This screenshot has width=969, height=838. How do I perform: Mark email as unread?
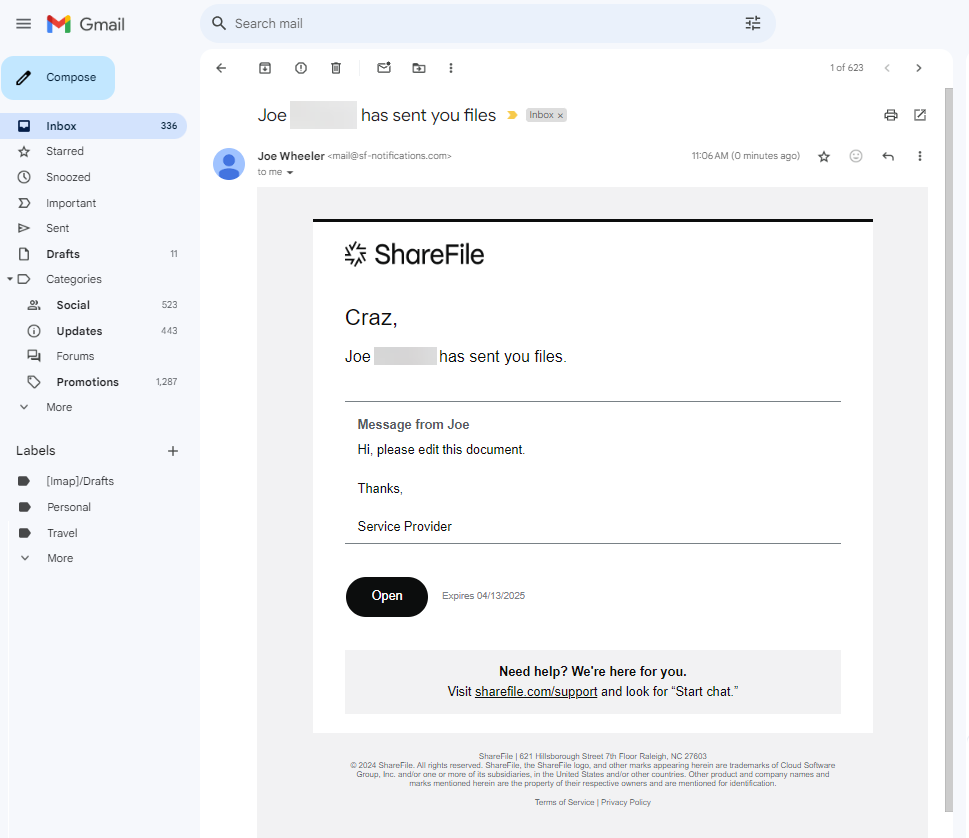tap(384, 68)
